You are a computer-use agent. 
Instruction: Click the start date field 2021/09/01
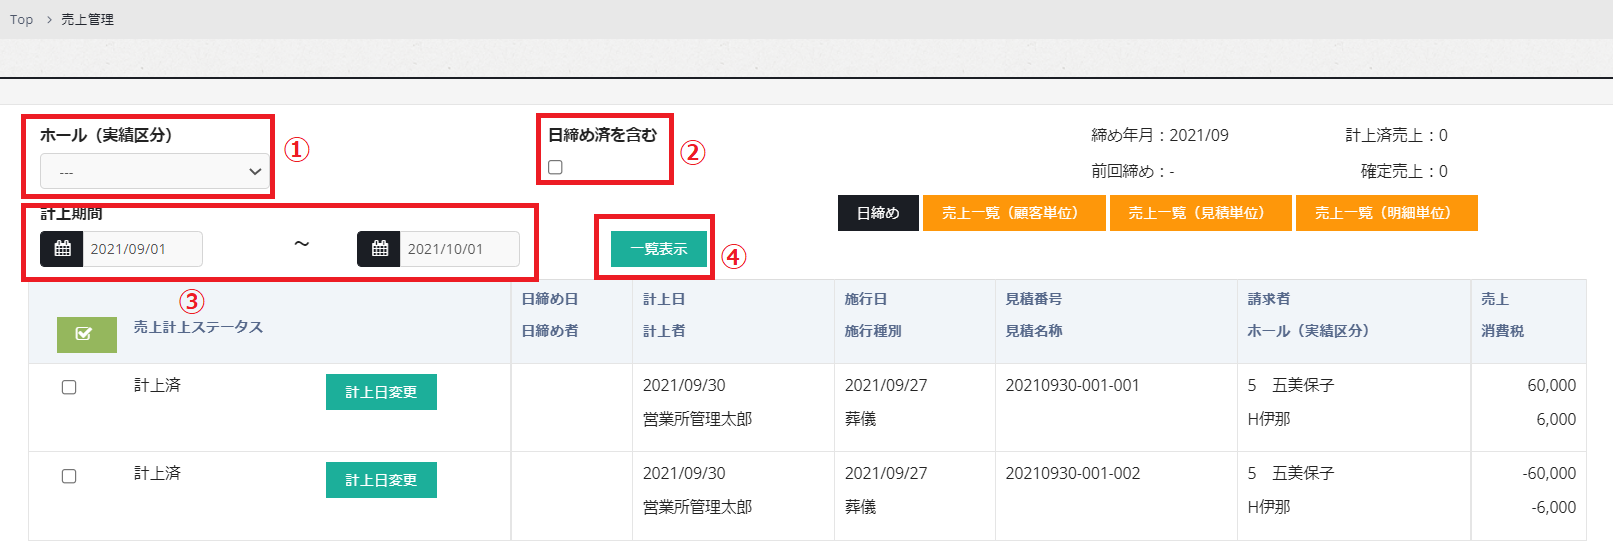pyautogui.click(x=143, y=249)
